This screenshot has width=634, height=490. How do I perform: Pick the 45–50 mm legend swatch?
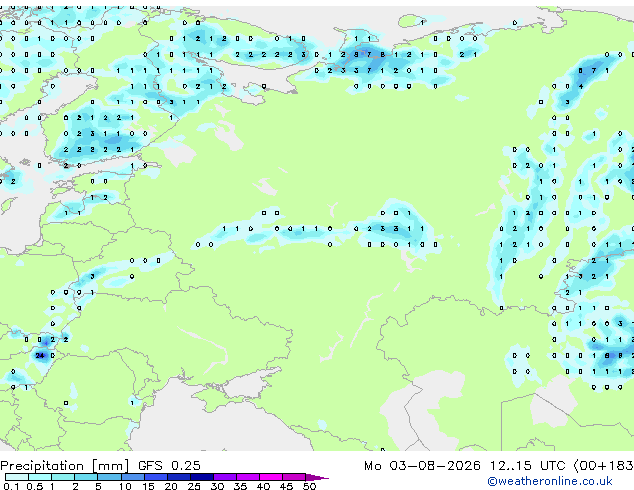pos(294,477)
